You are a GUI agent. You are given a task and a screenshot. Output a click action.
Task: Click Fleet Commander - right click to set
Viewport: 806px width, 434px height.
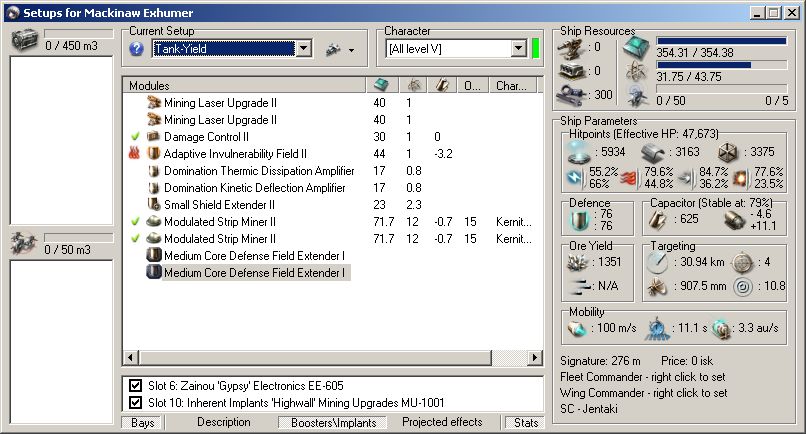tap(643, 377)
